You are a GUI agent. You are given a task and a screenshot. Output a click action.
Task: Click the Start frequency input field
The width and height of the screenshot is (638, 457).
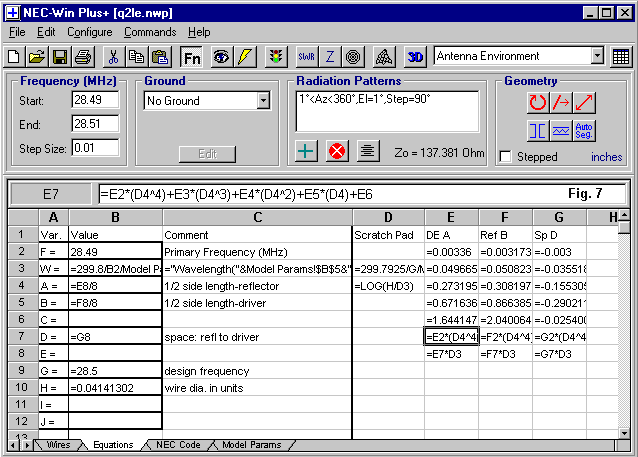(94, 100)
